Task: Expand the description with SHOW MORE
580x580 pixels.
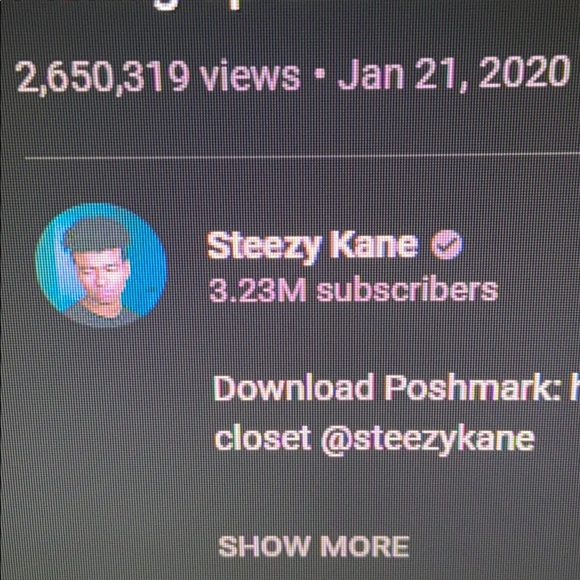Action: pos(314,546)
